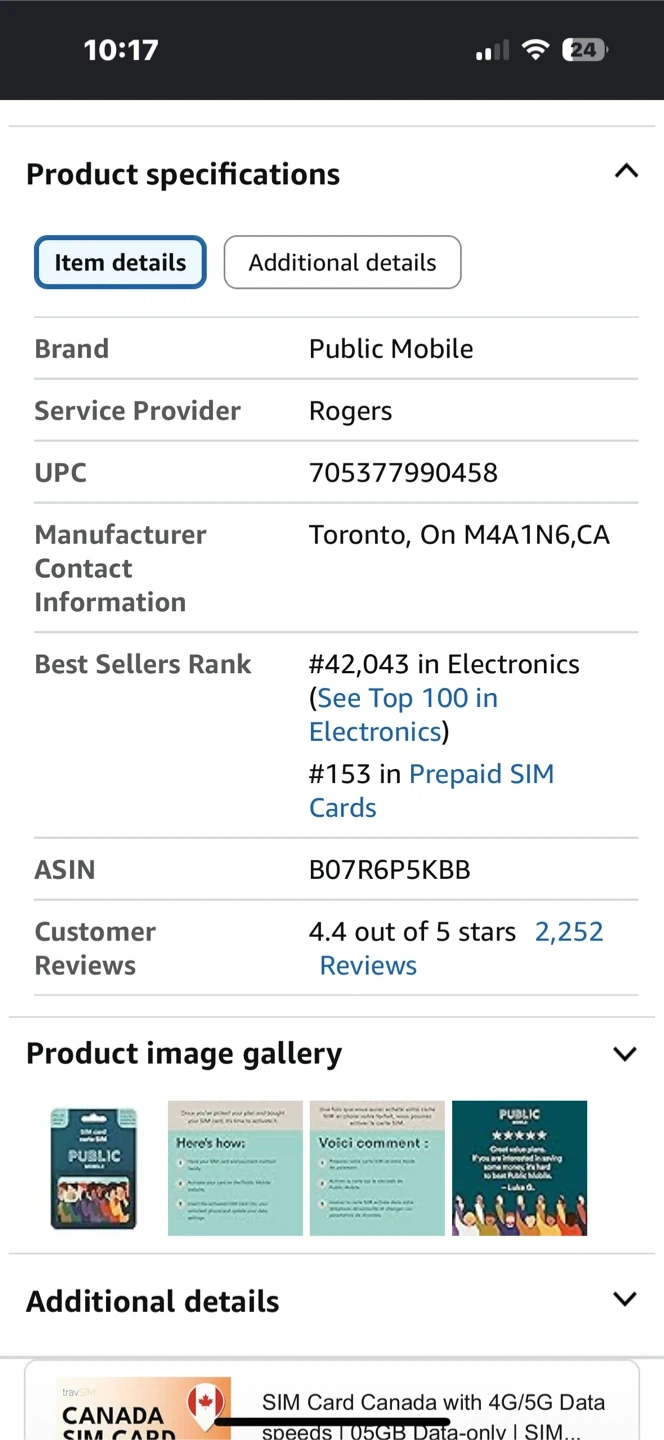Tap the ASIN value B07R6P5KBB

389,870
